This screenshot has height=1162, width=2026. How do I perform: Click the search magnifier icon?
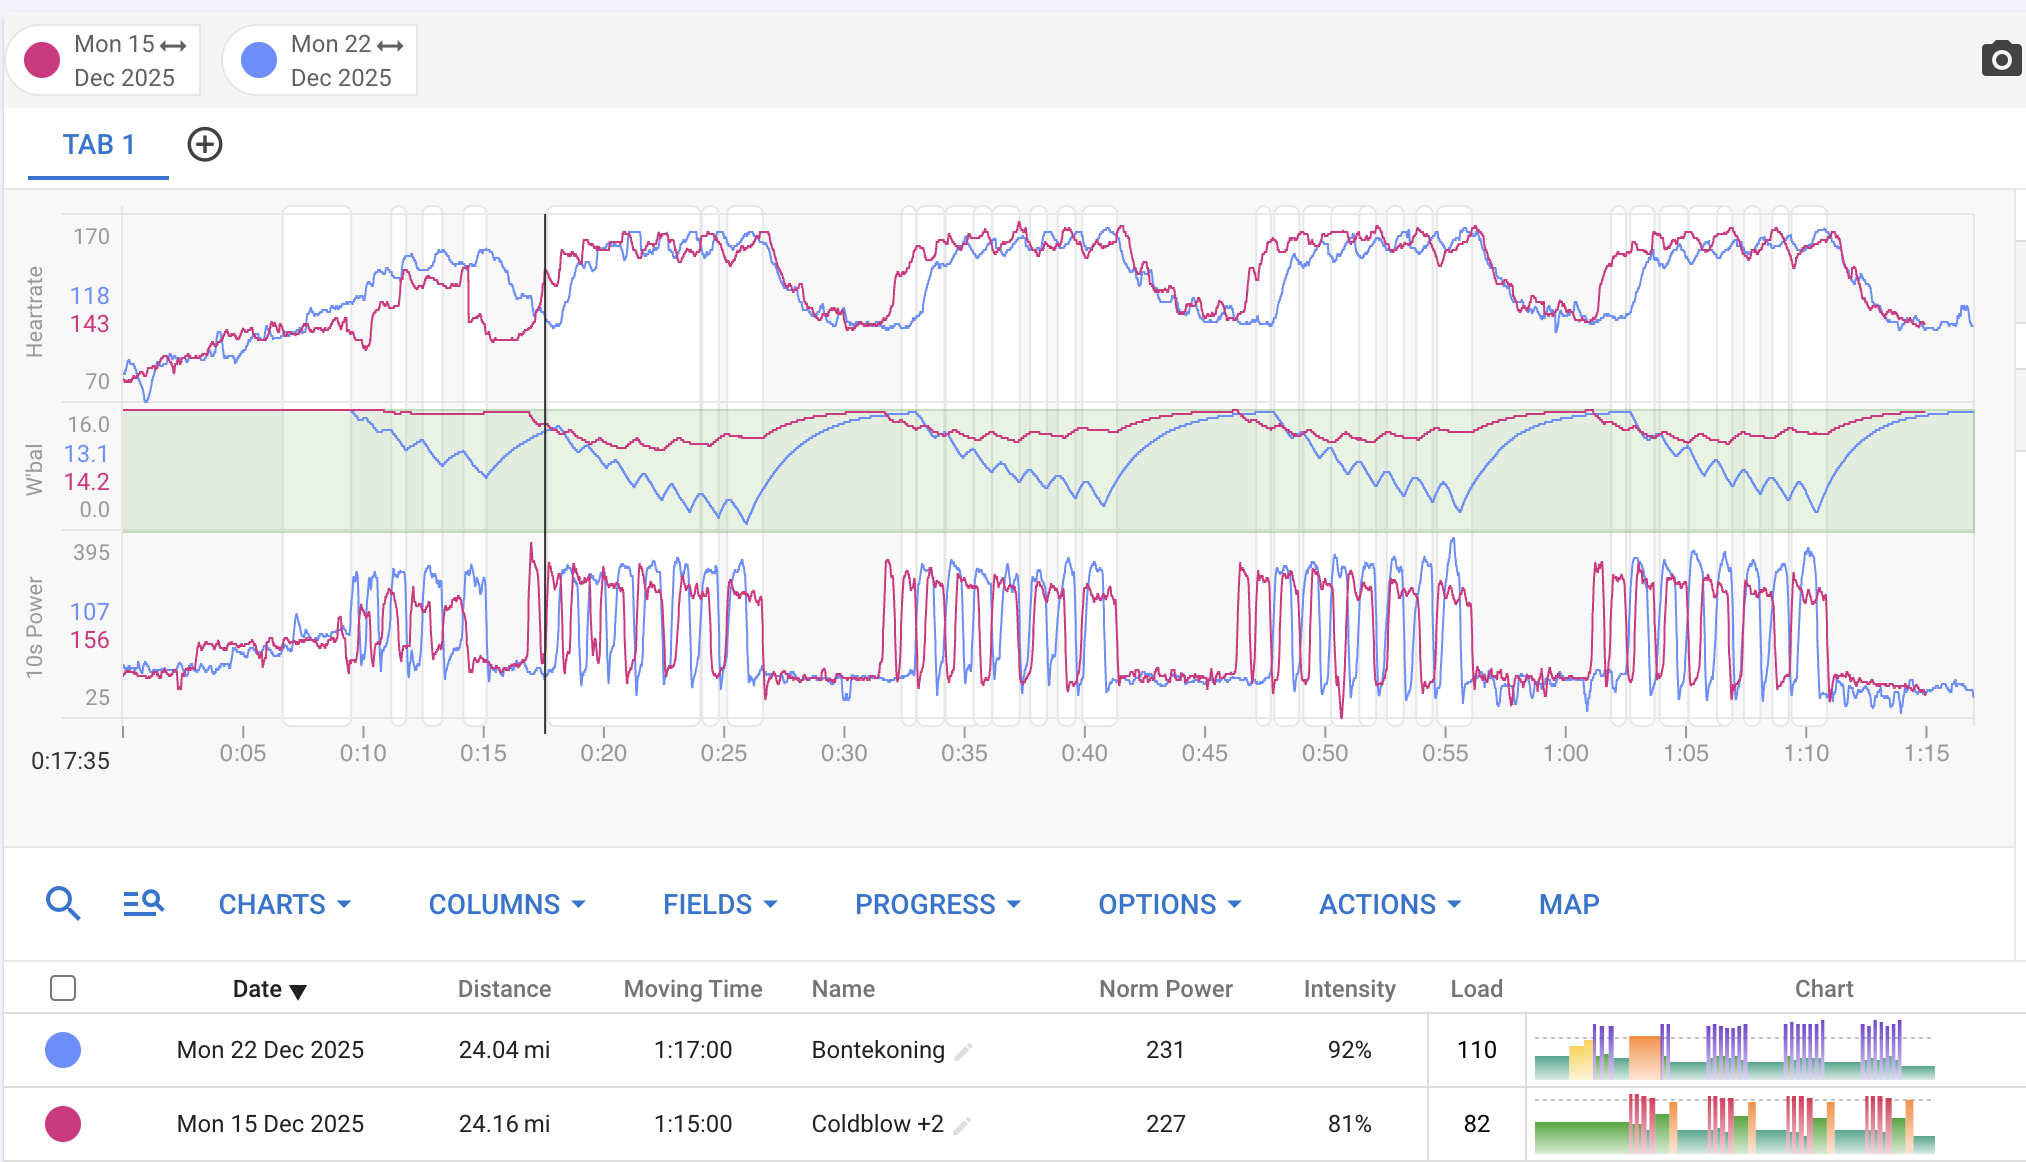click(63, 904)
